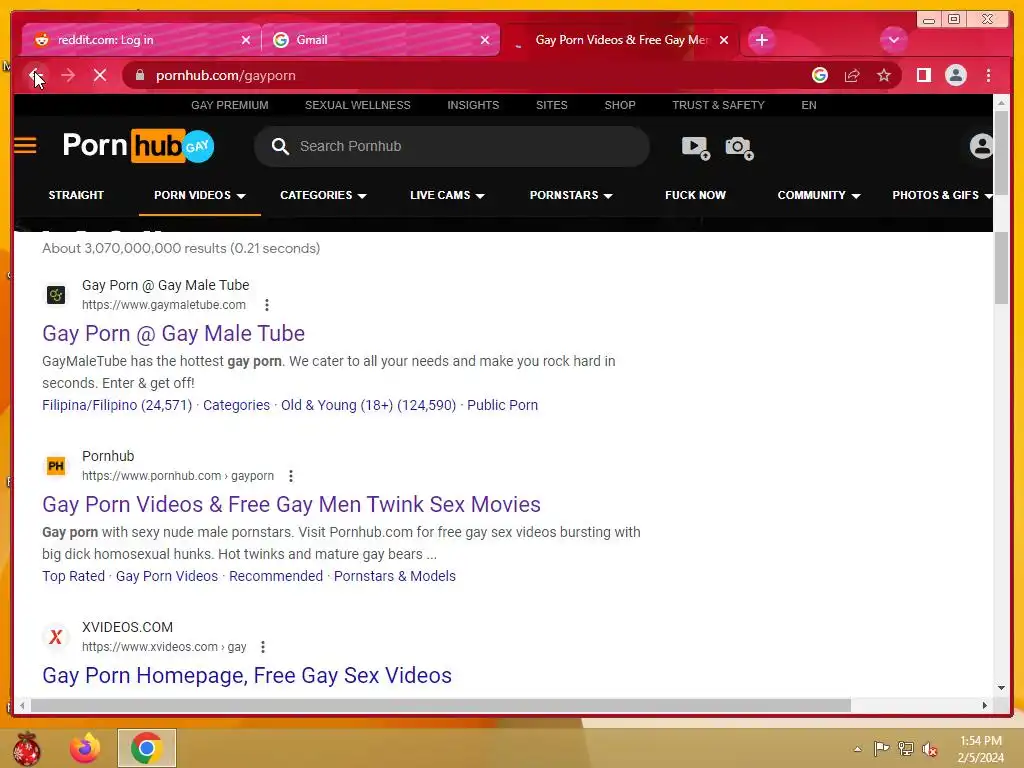Switch to the reddit.com Log in tab
The image size is (1024, 768).
pyautogui.click(x=141, y=40)
